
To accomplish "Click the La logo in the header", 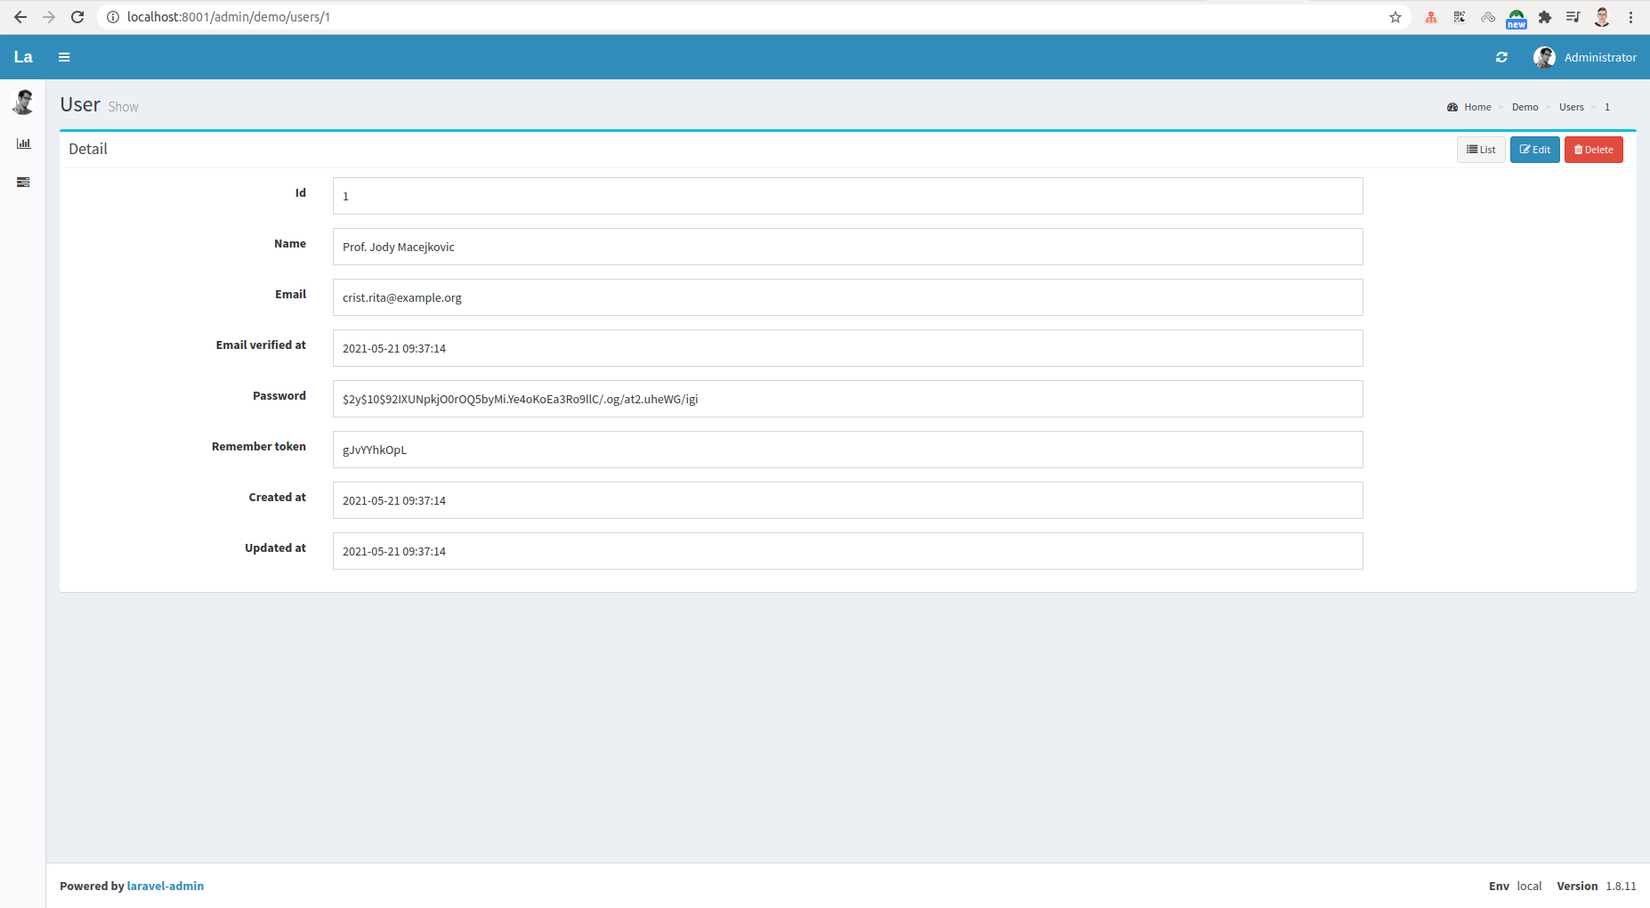I will point(23,57).
